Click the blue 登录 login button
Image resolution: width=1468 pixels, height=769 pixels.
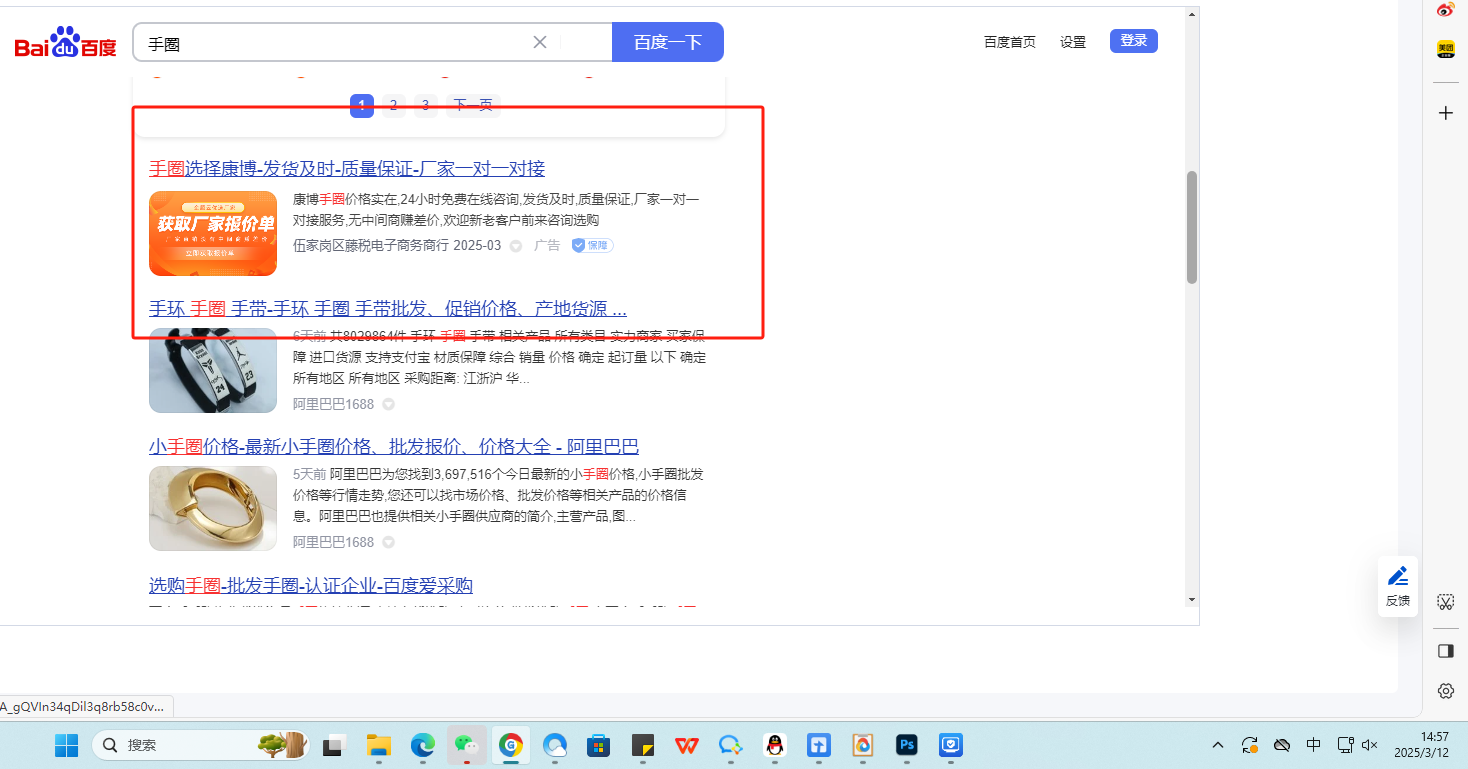pyautogui.click(x=1133, y=41)
